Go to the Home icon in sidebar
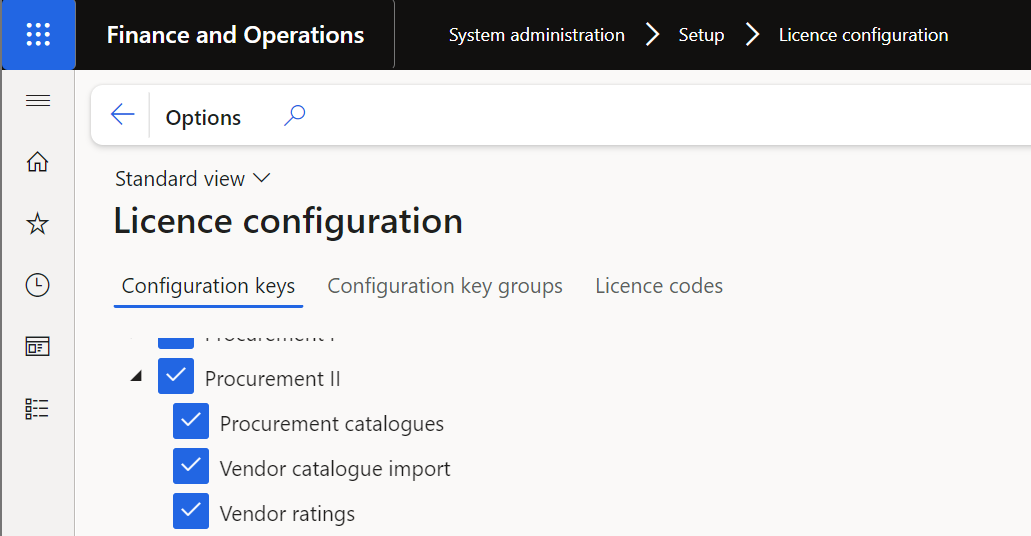The image size is (1031, 536). pos(37,161)
